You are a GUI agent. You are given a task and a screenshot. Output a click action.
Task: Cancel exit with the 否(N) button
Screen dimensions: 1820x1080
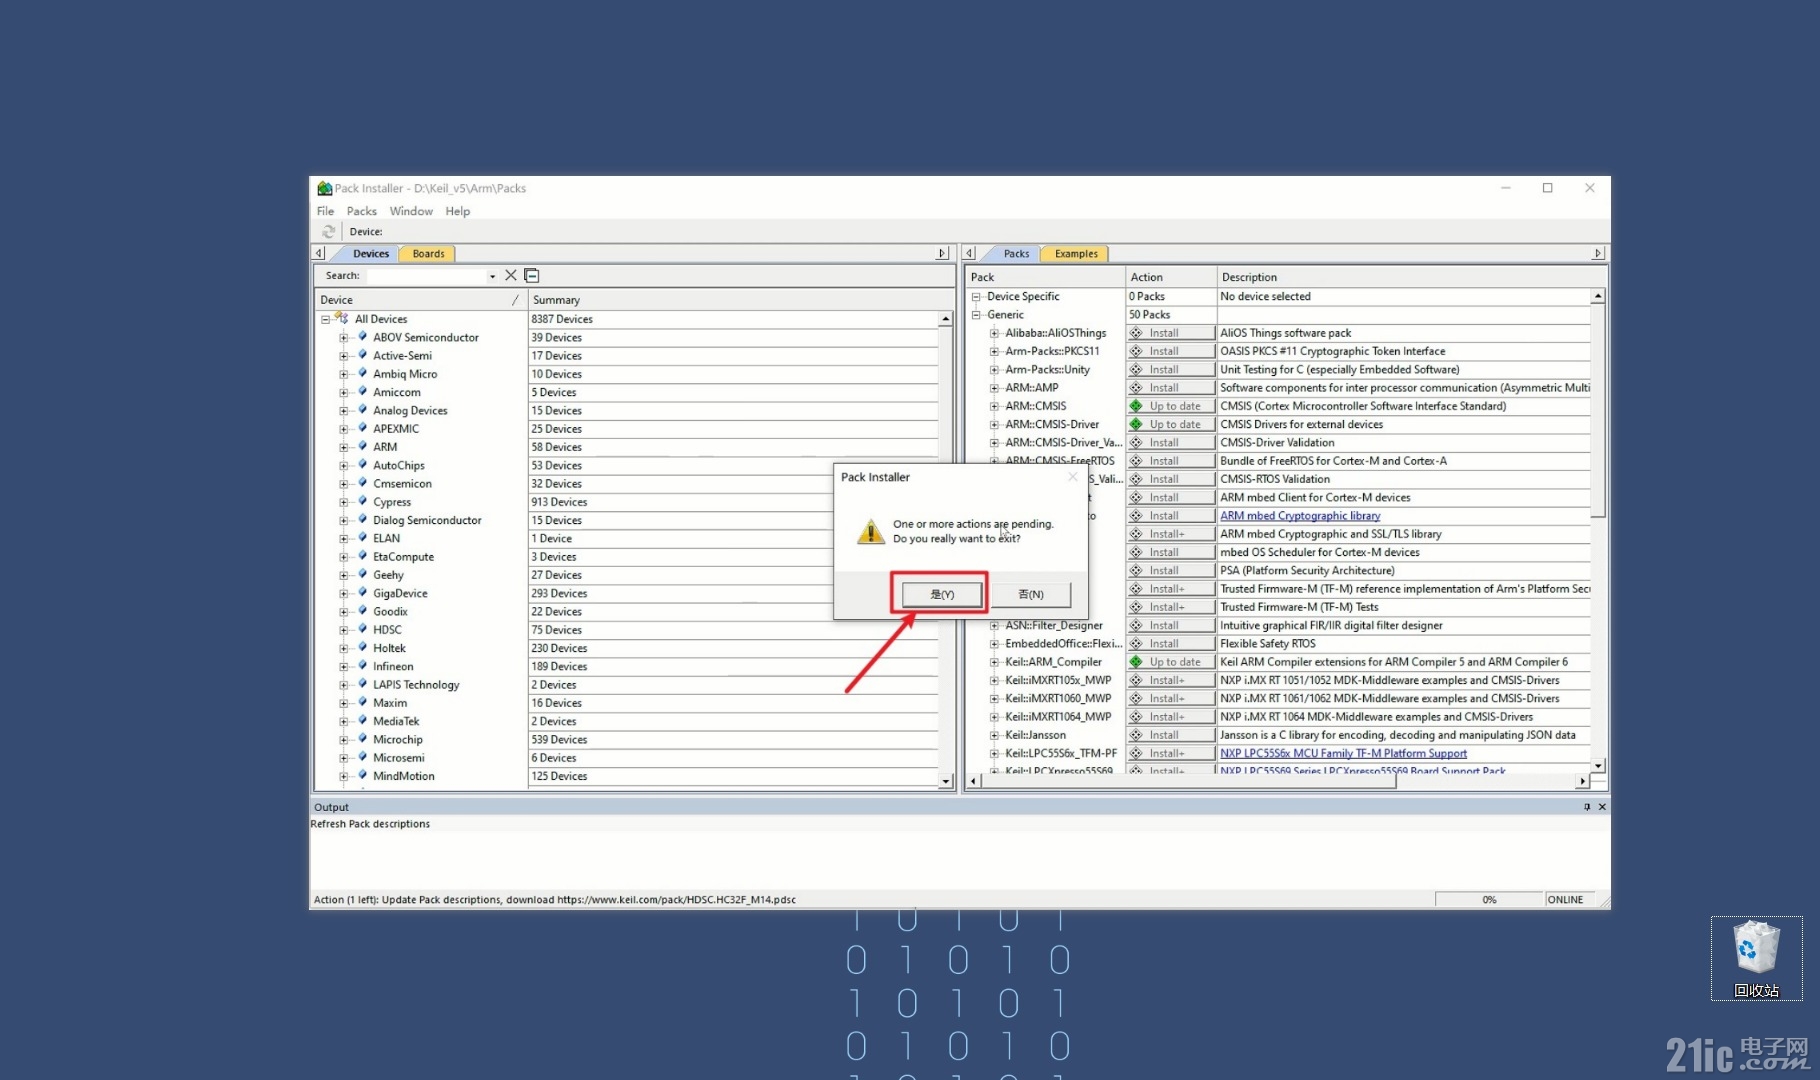(1031, 594)
